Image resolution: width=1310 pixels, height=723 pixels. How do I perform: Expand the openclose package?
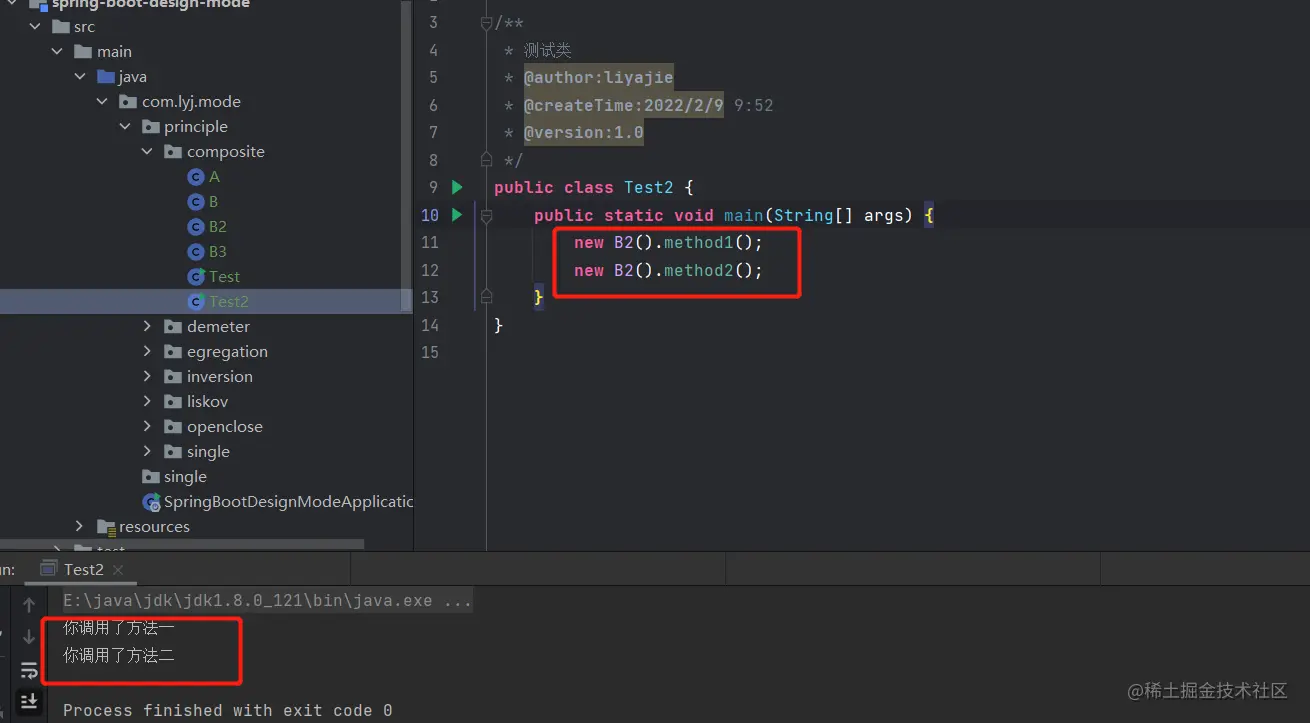pyautogui.click(x=147, y=427)
